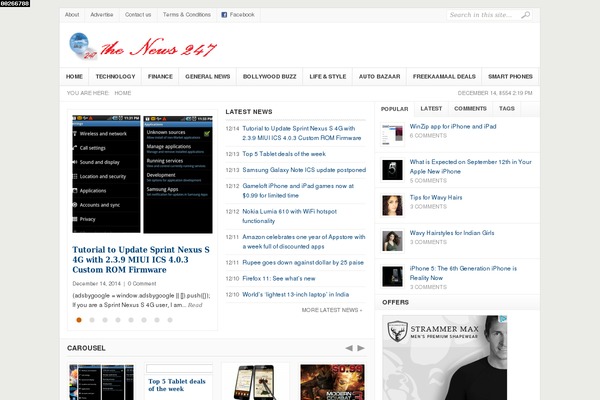Open Amazon Appstore anniversary article
The height and width of the screenshot is (400, 600).
tap(304, 242)
